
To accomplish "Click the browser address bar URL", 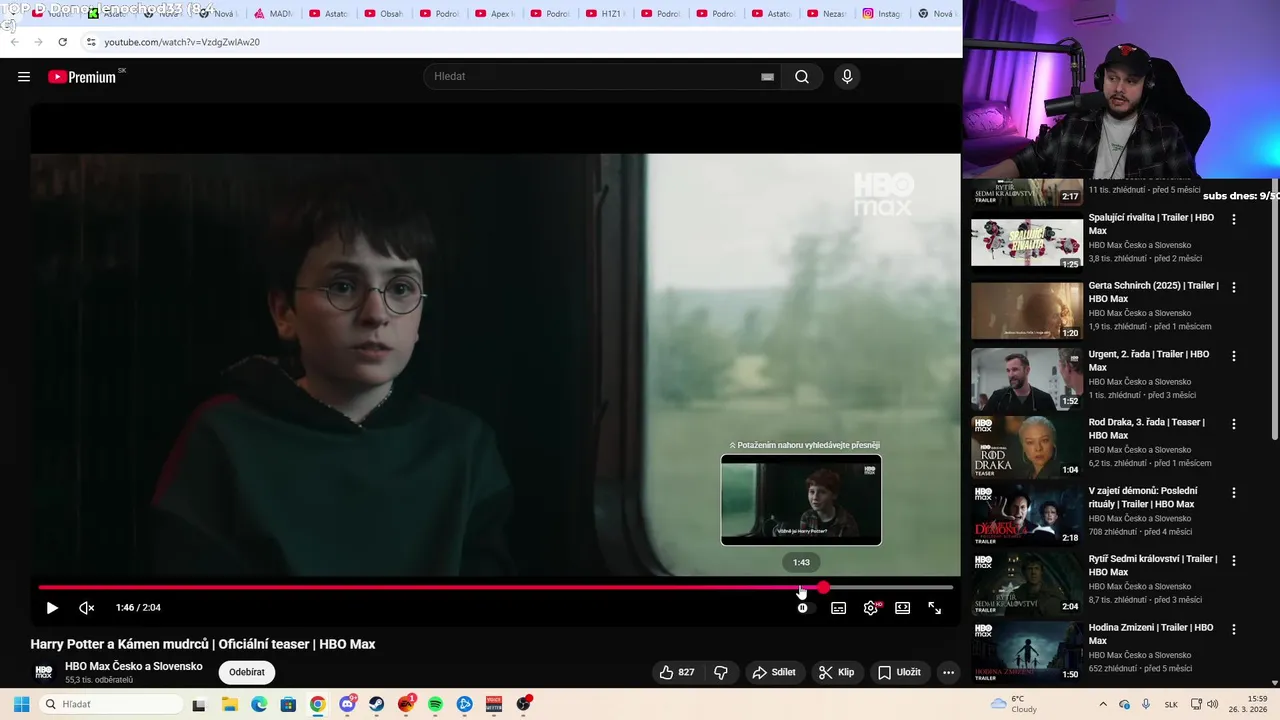I will (x=182, y=42).
